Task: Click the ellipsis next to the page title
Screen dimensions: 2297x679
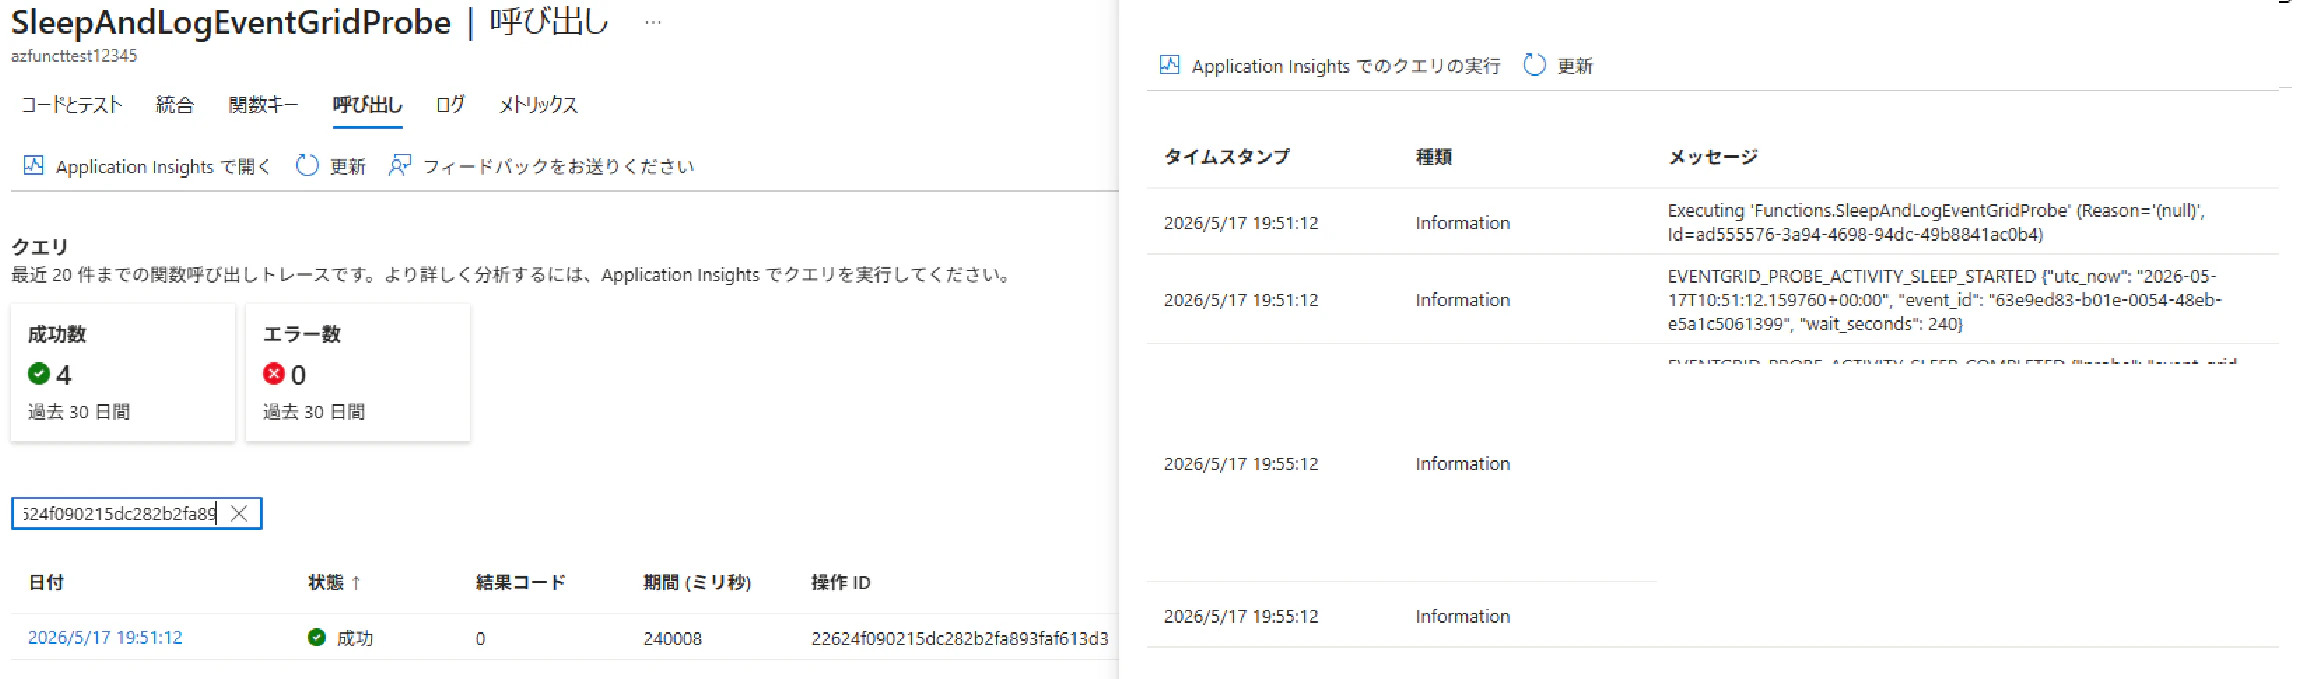Action: point(653,22)
